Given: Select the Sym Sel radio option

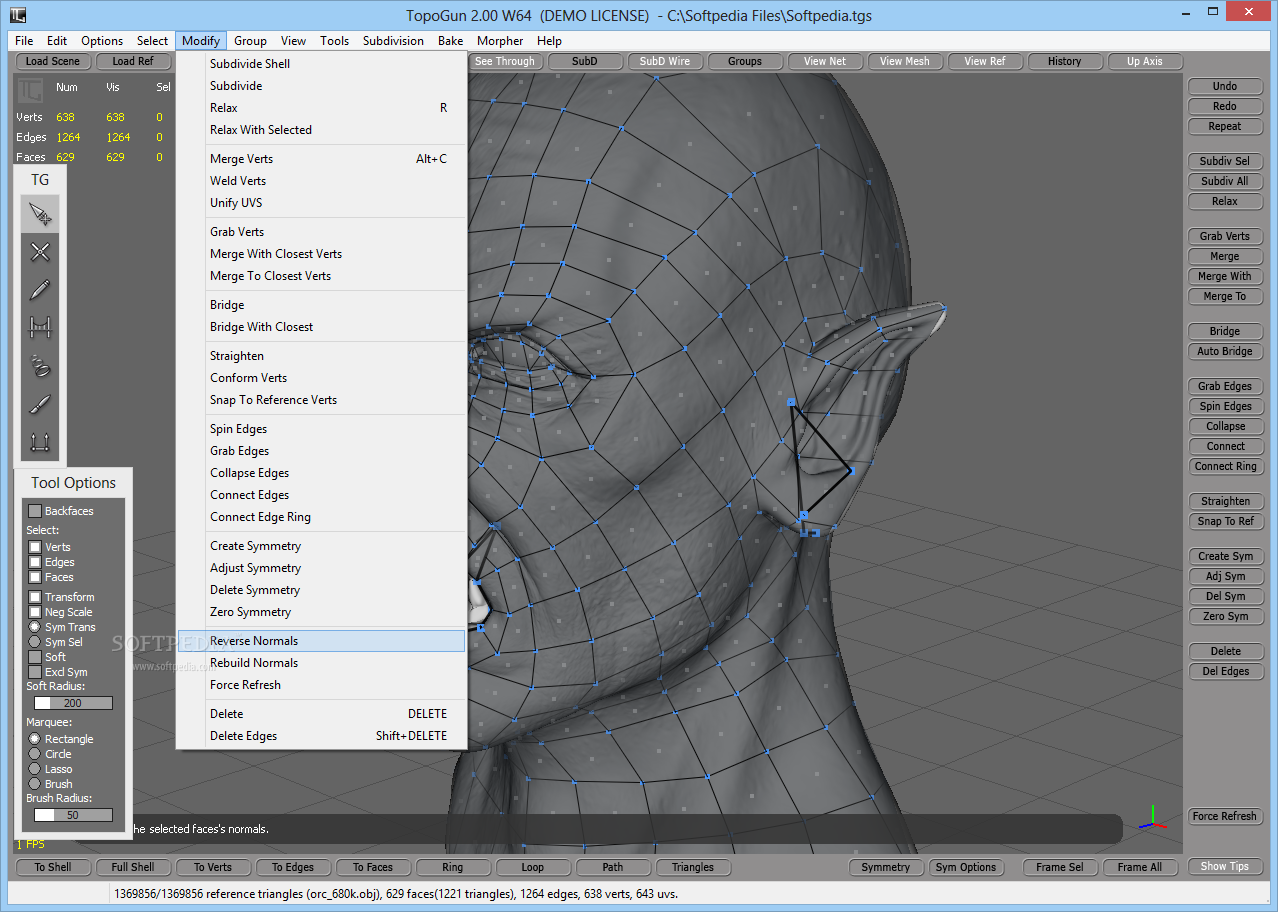Looking at the screenshot, I should pos(35,642).
